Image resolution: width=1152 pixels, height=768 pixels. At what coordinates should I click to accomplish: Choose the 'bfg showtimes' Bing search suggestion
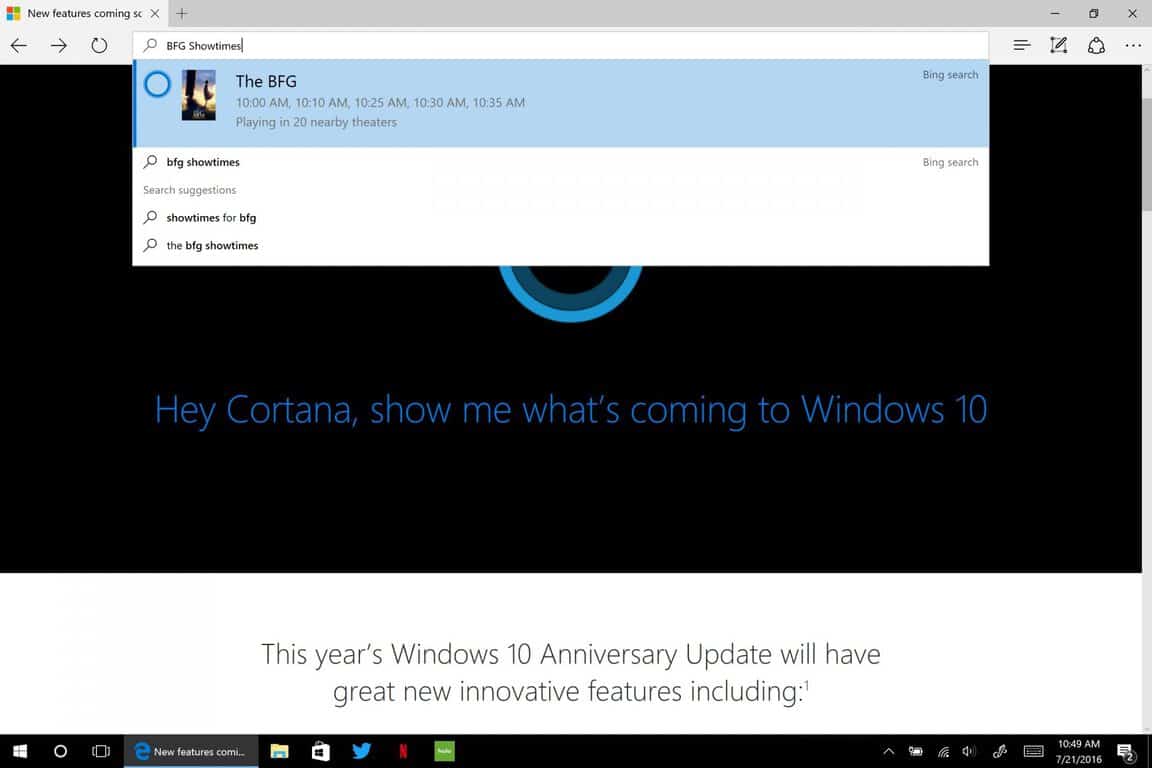click(561, 162)
